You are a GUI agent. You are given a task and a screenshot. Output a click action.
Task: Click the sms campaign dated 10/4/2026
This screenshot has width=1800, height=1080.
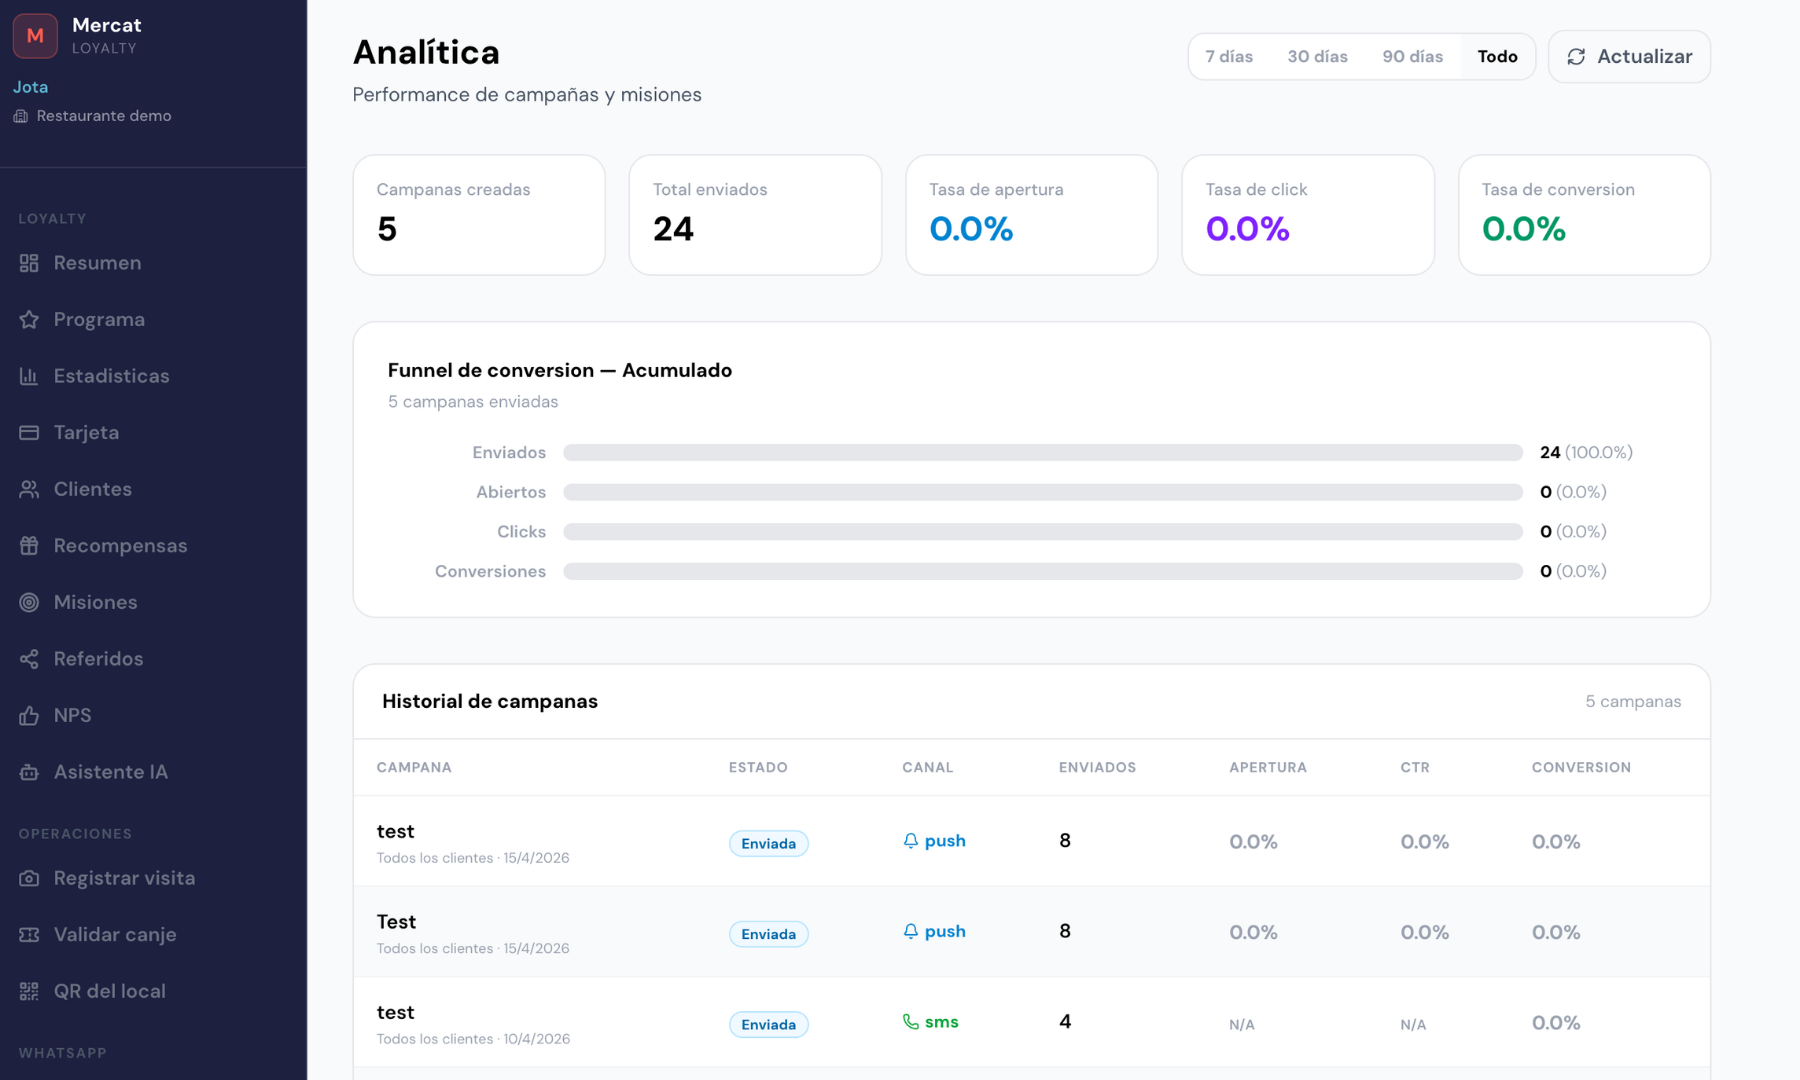coord(1031,1022)
